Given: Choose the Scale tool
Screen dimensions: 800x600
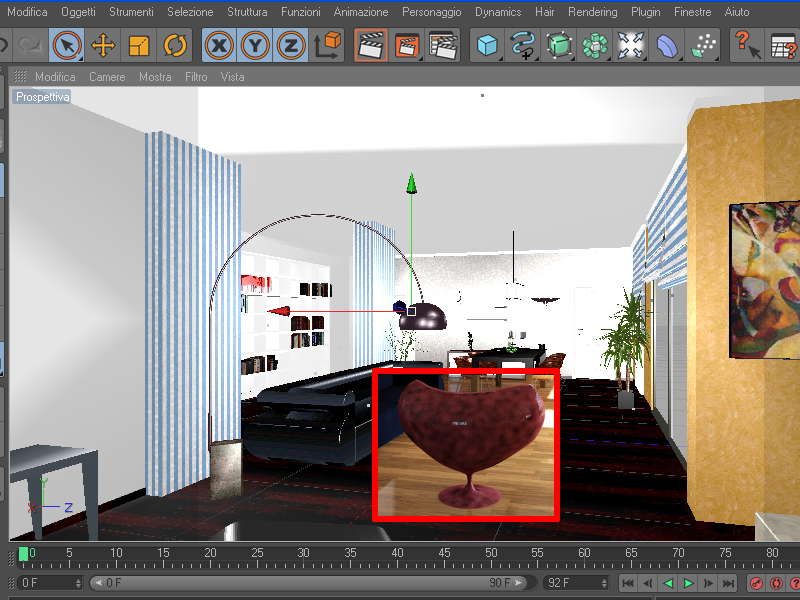Looking at the screenshot, I should [139, 45].
